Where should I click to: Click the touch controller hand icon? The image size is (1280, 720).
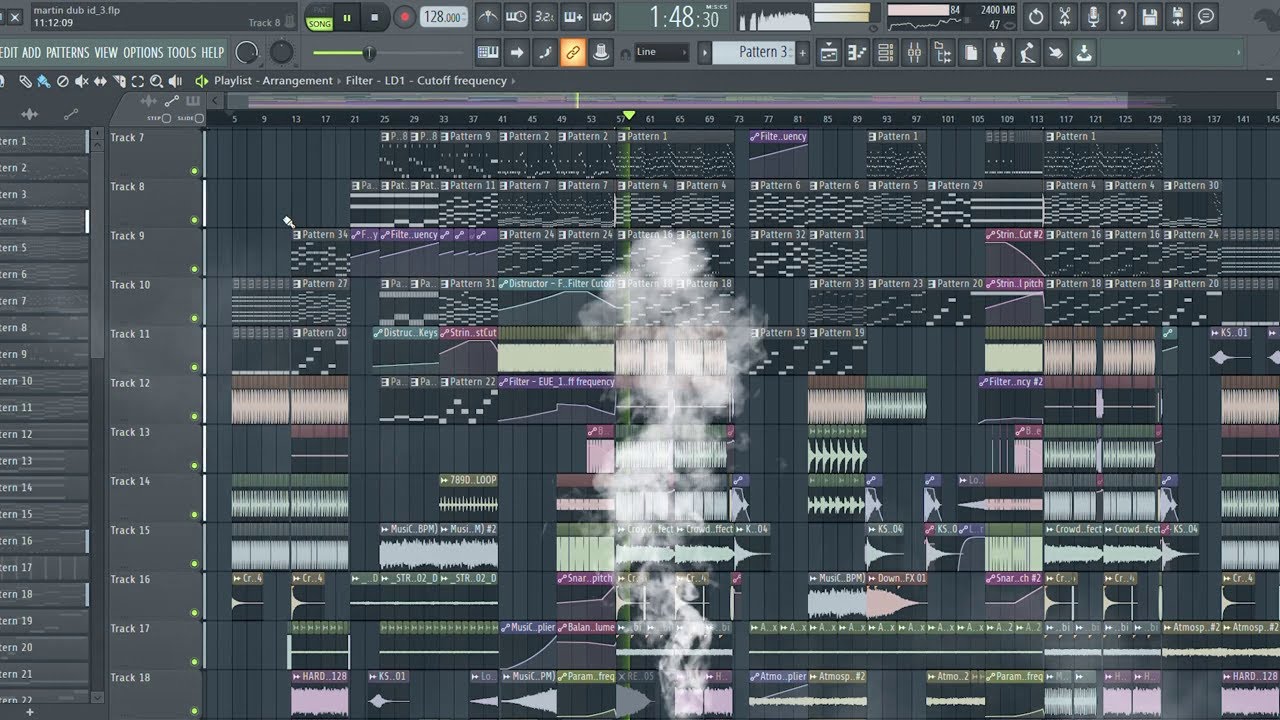pyautogui.click(x=1056, y=53)
